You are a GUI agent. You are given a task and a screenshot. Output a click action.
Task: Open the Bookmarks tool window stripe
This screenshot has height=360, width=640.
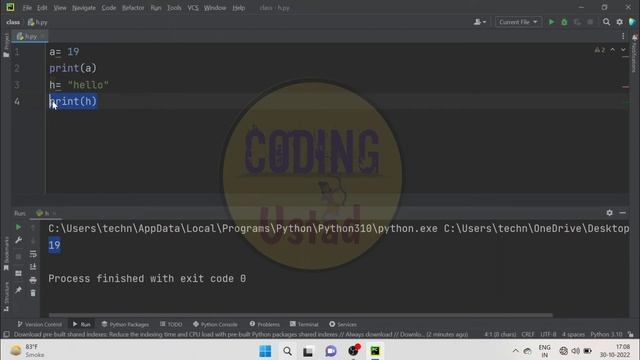tap(6, 253)
